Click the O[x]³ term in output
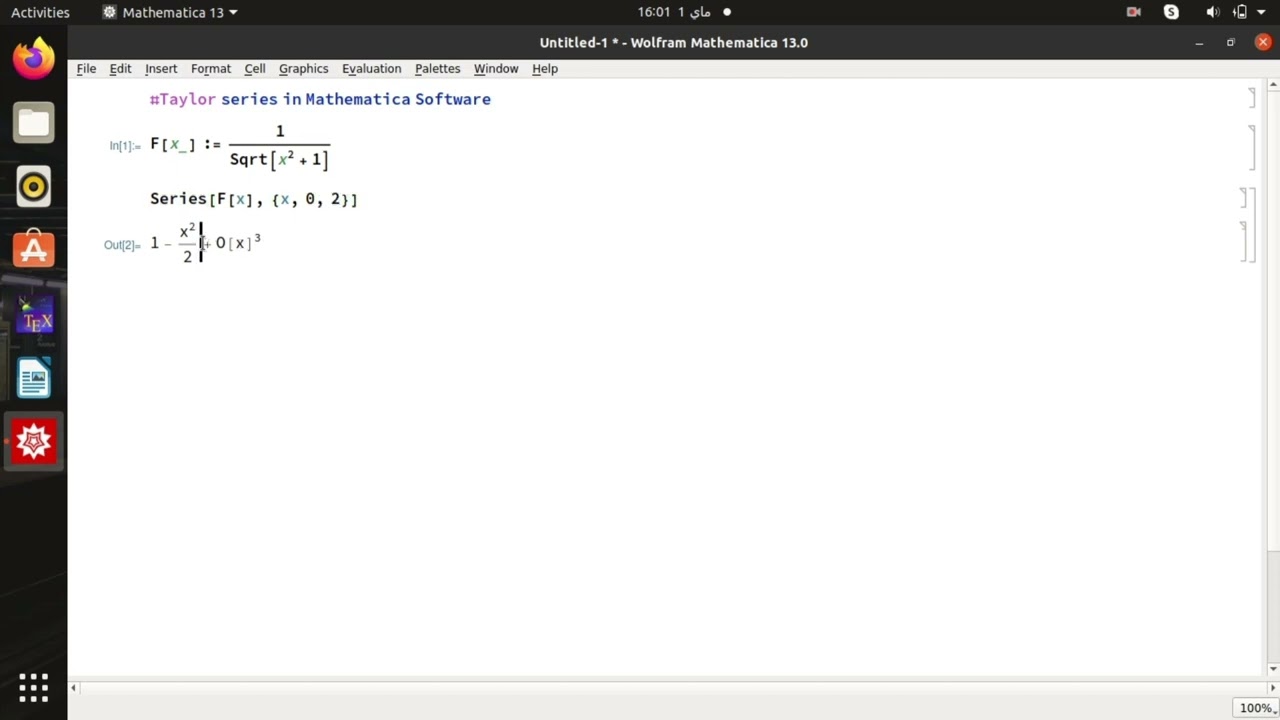This screenshot has height=720, width=1280. point(238,242)
